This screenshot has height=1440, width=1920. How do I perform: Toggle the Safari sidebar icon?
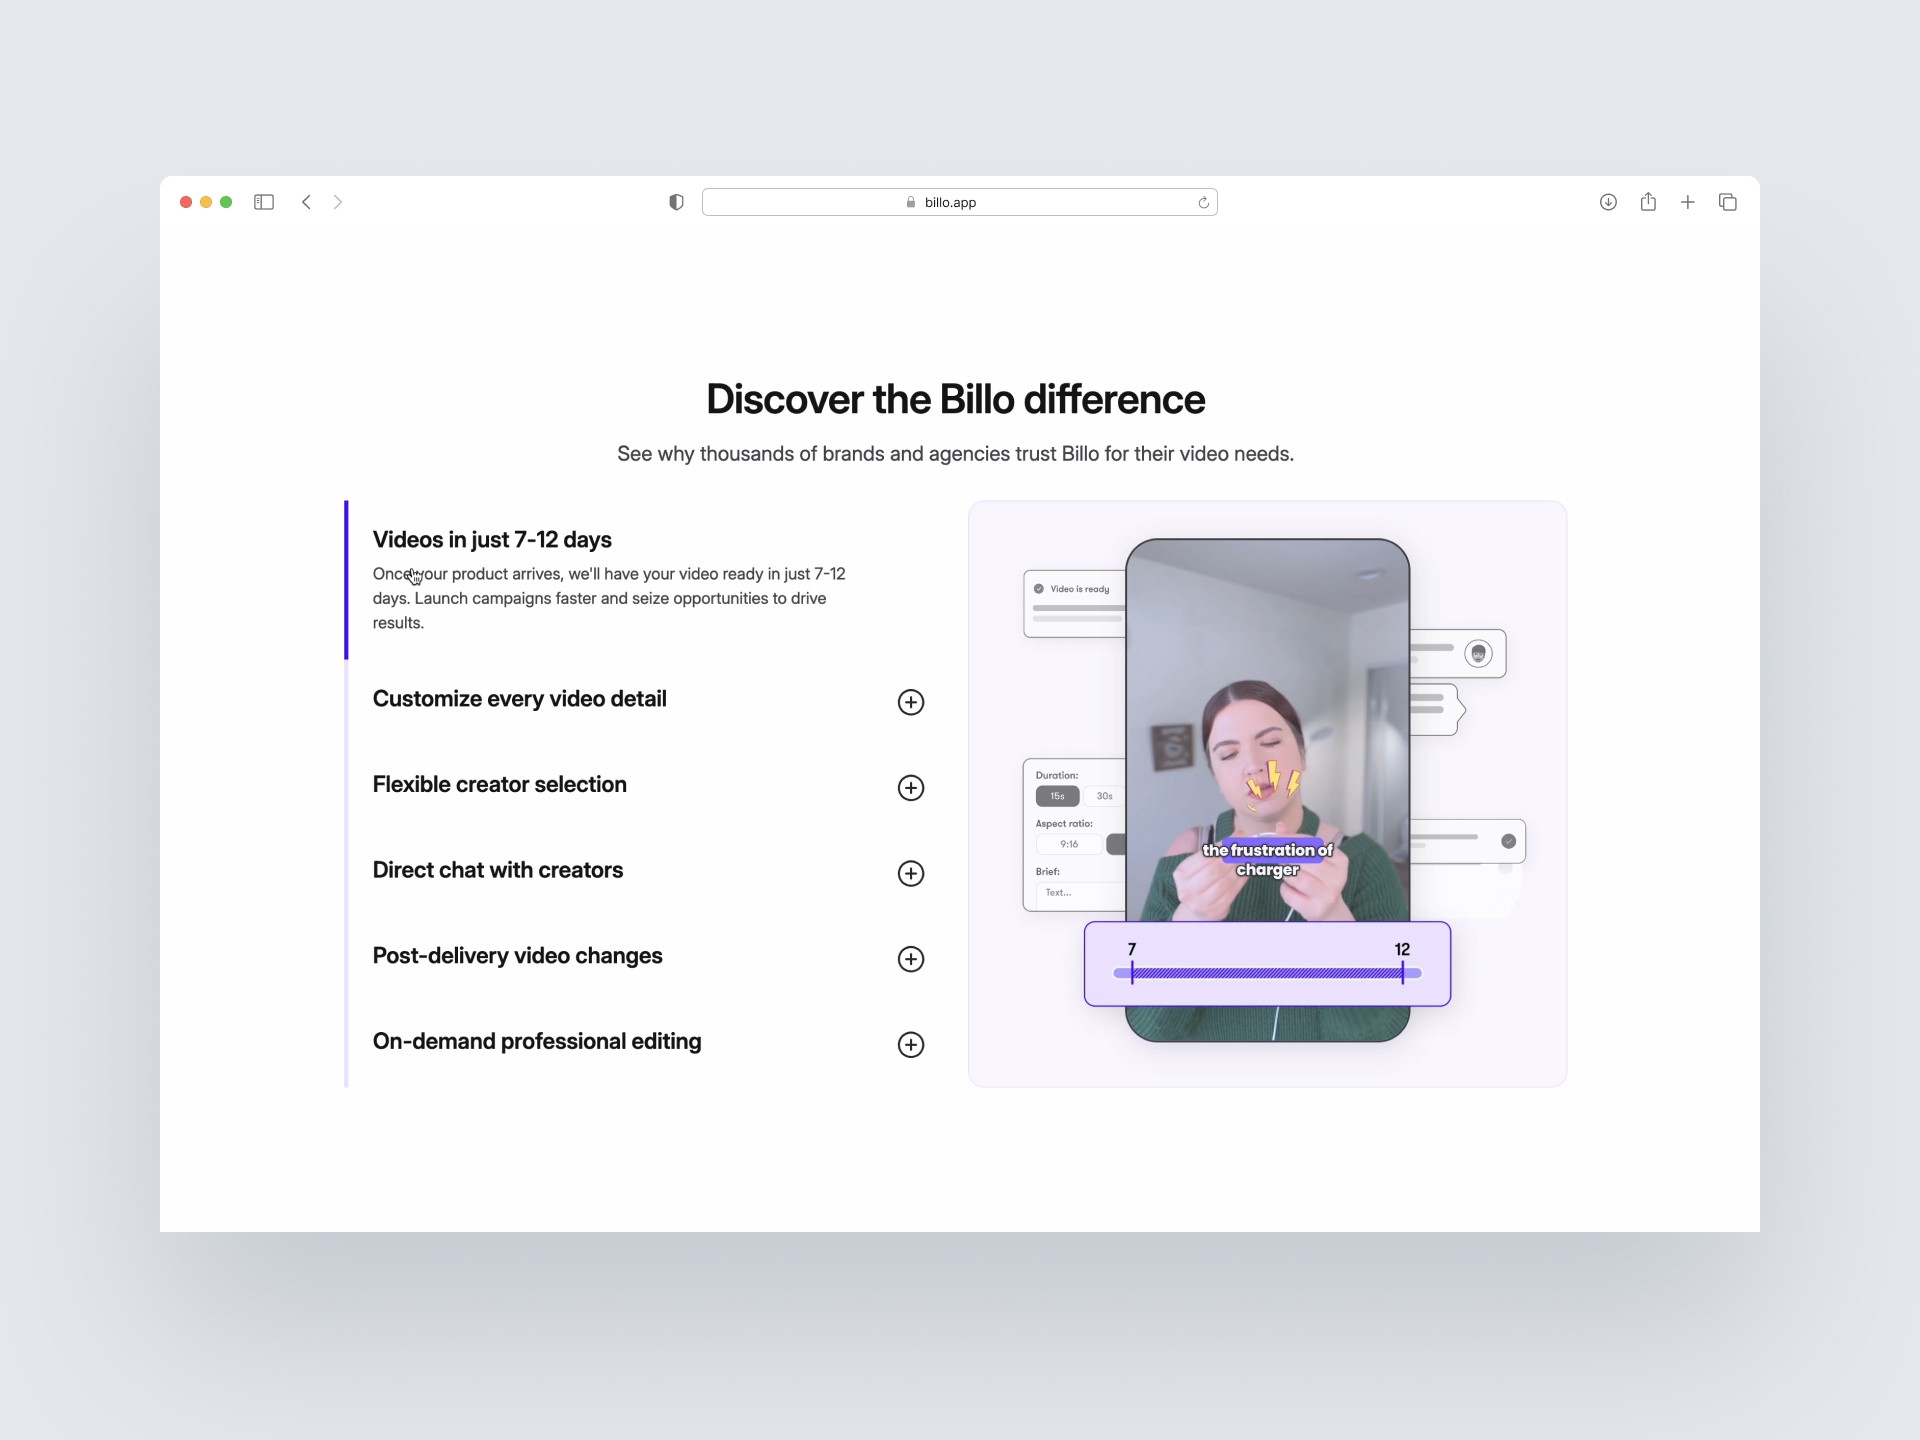264,202
